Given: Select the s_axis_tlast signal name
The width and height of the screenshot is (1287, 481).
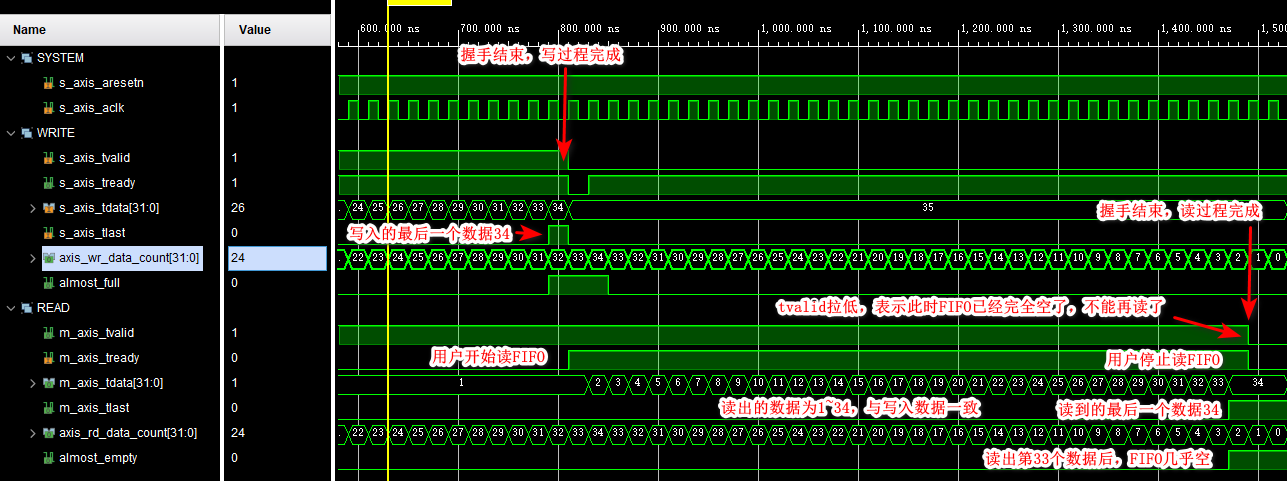Looking at the screenshot, I should [x=92, y=233].
